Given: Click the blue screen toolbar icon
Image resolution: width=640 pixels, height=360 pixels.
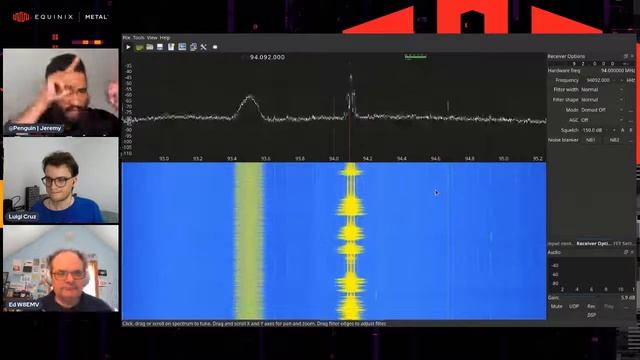Looking at the screenshot, I should tap(182, 47).
